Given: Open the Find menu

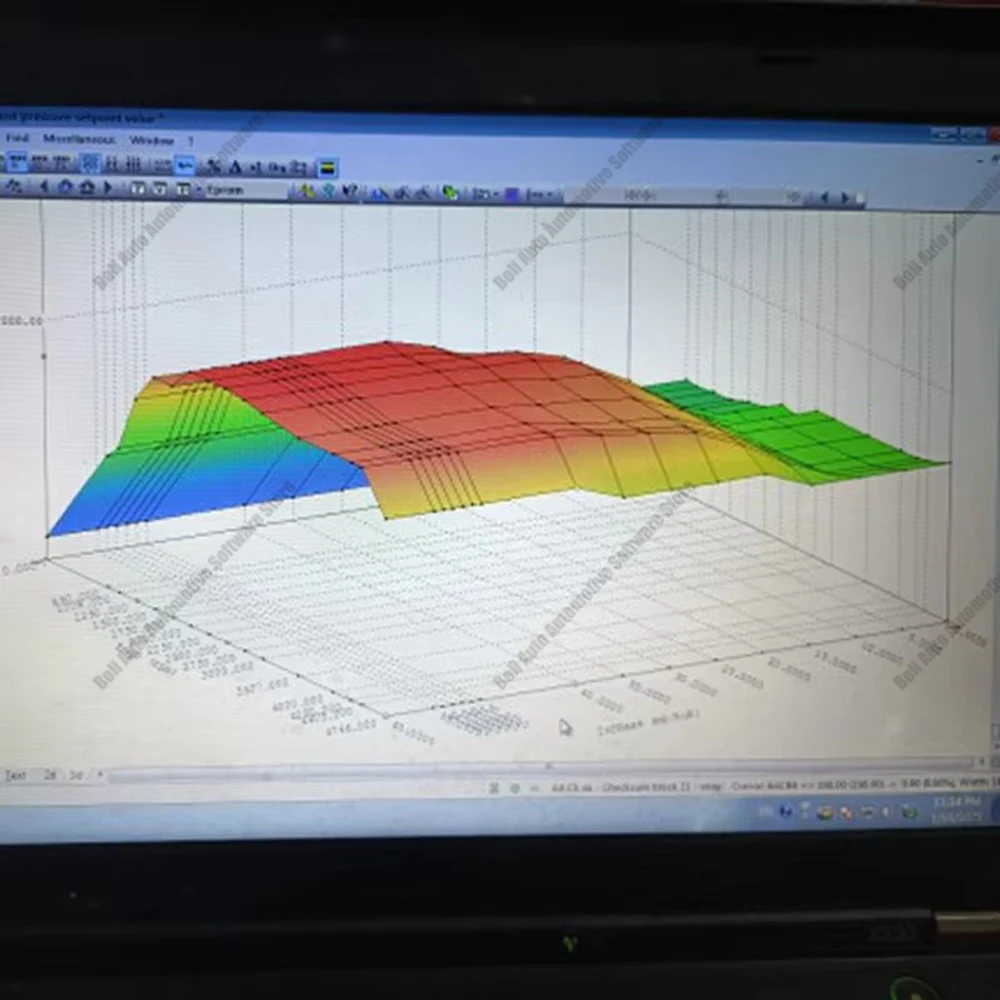Looking at the screenshot, I should (x=17, y=138).
